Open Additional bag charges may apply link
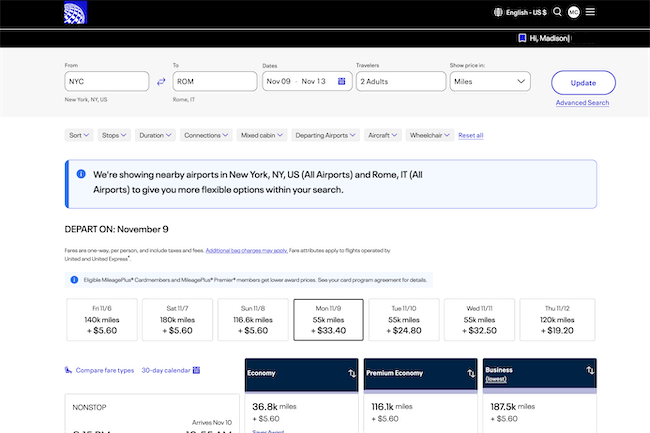Image resolution: width=650 pixels, height=433 pixels. (247, 250)
